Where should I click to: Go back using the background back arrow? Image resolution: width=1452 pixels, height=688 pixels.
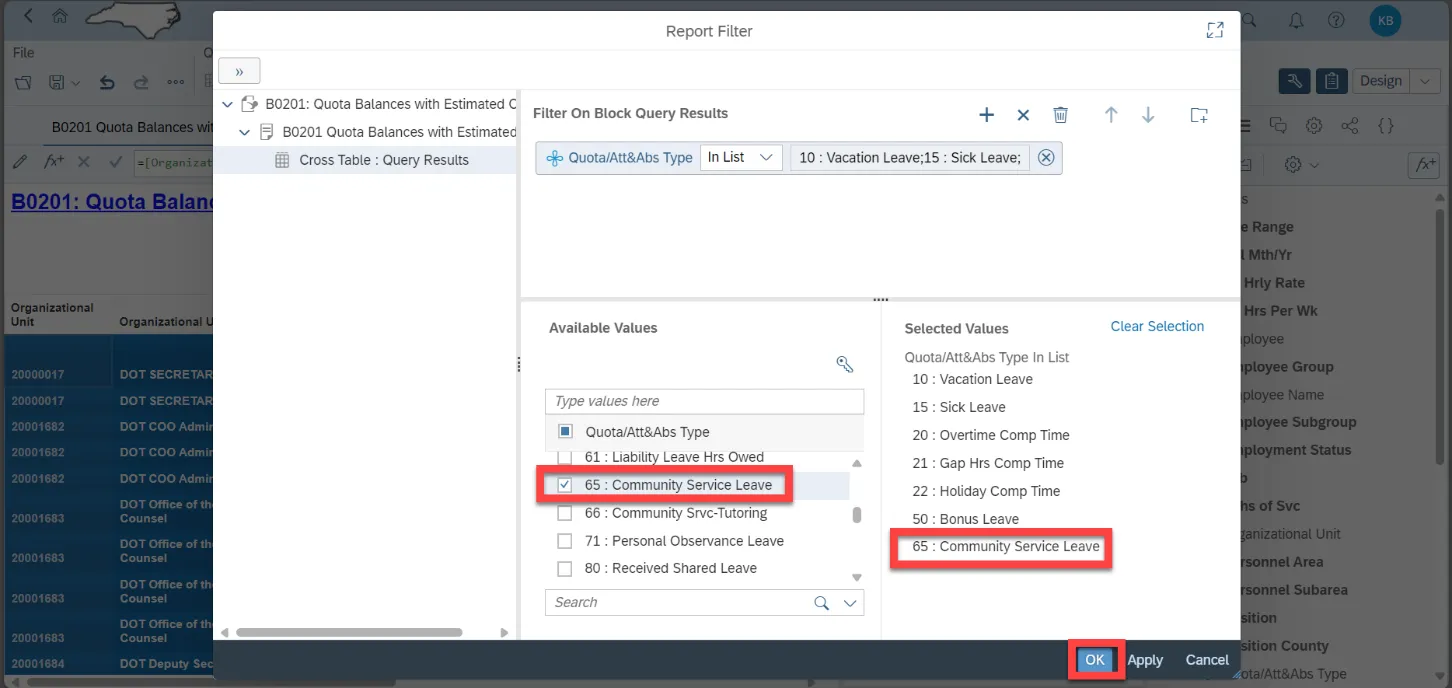[x=27, y=17]
